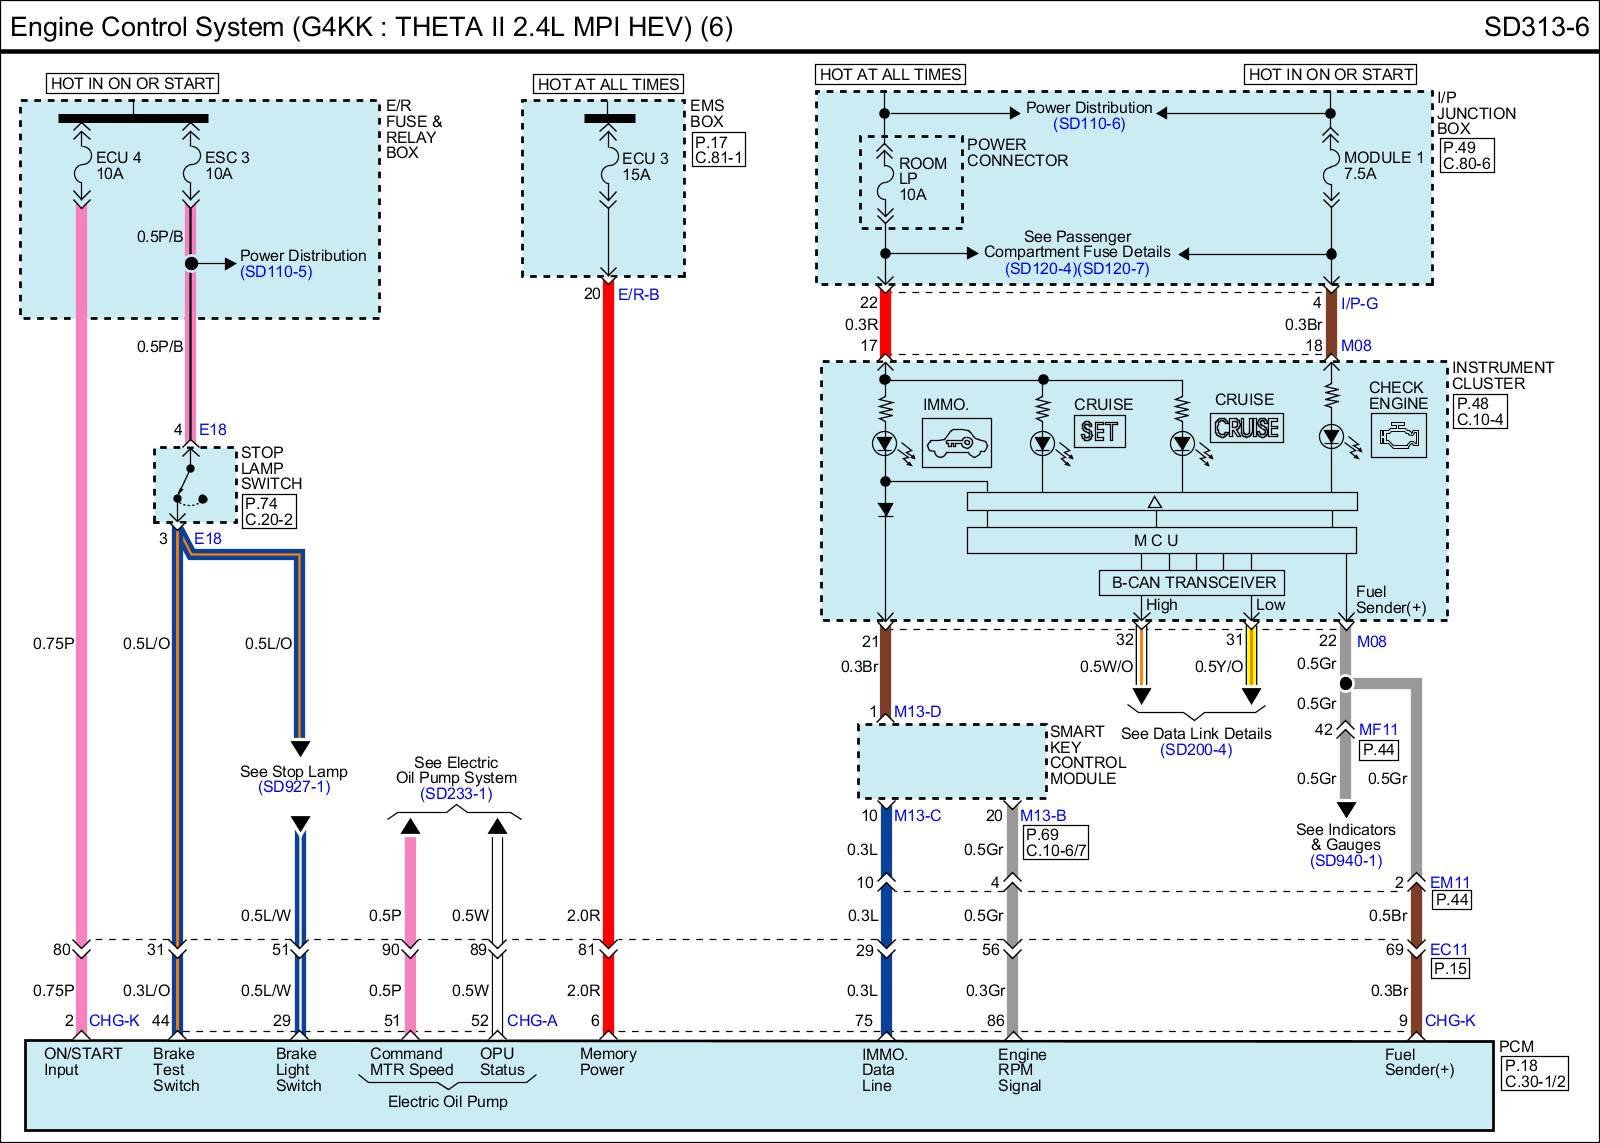Open the SD110-5 power distribution link
The image size is (1600, 1143).
276,272
